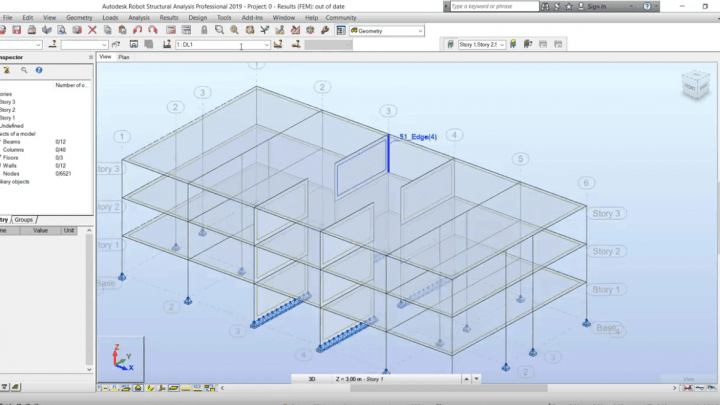
Task: Click the load case table icon left of DL1
Action: [x=167, y=44]
